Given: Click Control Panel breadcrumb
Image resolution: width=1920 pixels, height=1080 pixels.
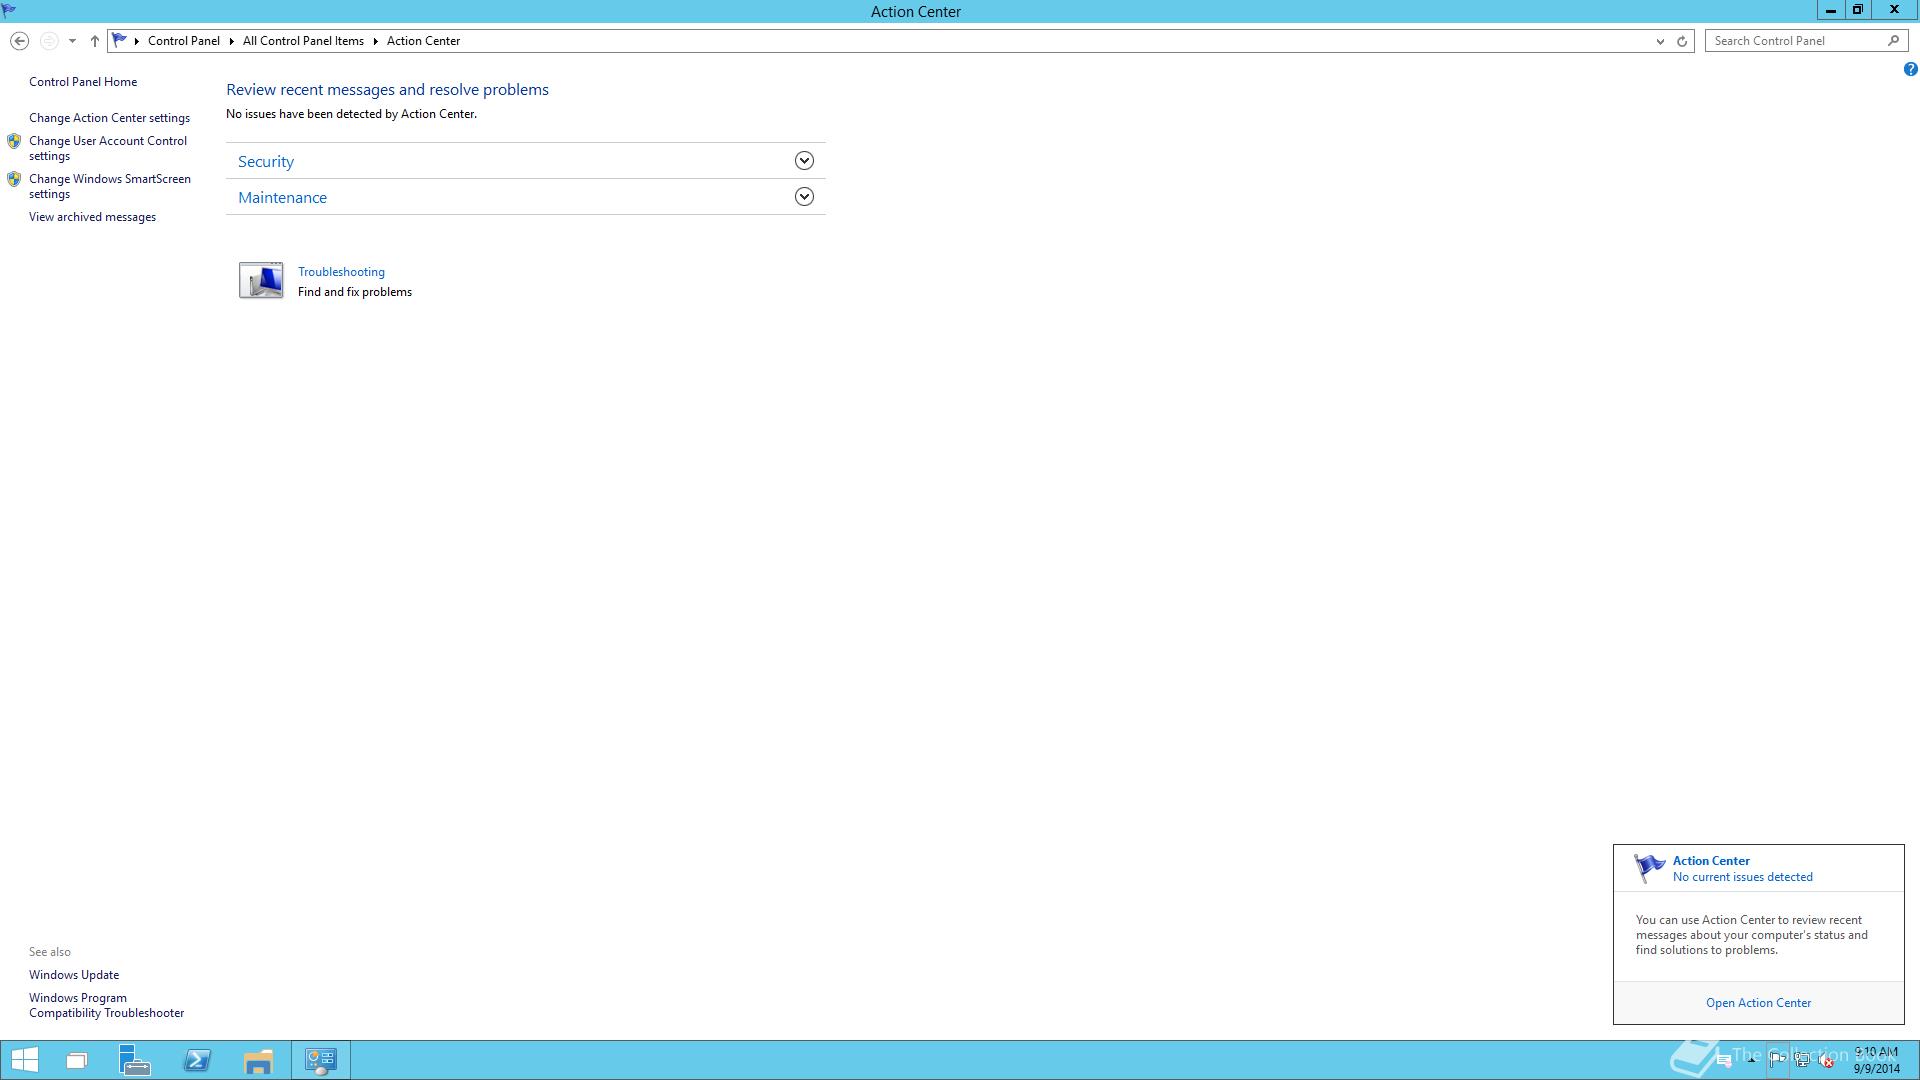Looking at the screenshot, I should click(184, 41).
